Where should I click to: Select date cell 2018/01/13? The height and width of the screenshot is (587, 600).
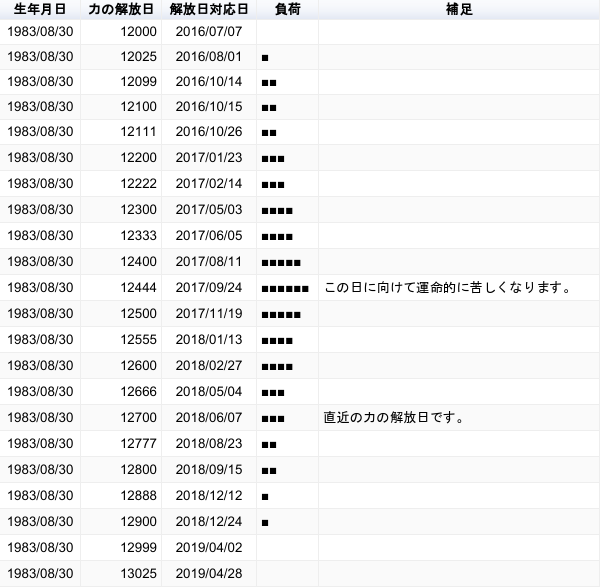[x=209, y=339]
